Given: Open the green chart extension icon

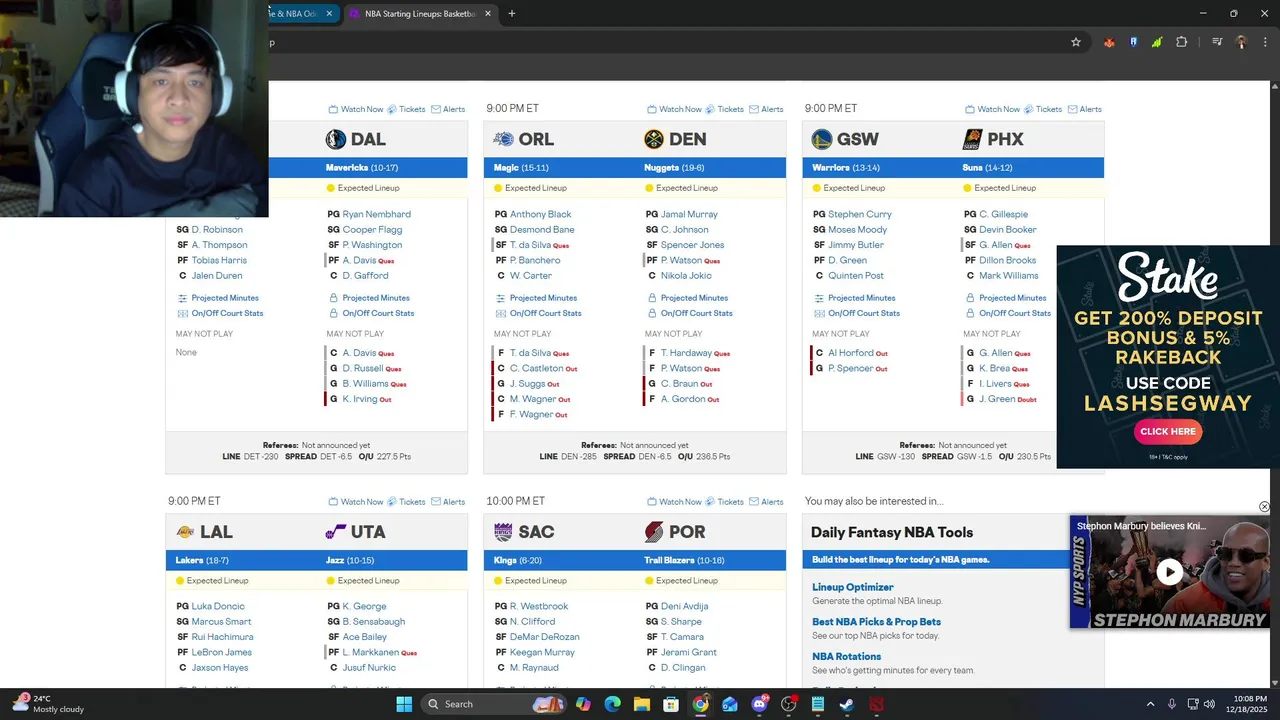Looking at the screenshot, I should pyautogui.click(x=1157, y=42).
